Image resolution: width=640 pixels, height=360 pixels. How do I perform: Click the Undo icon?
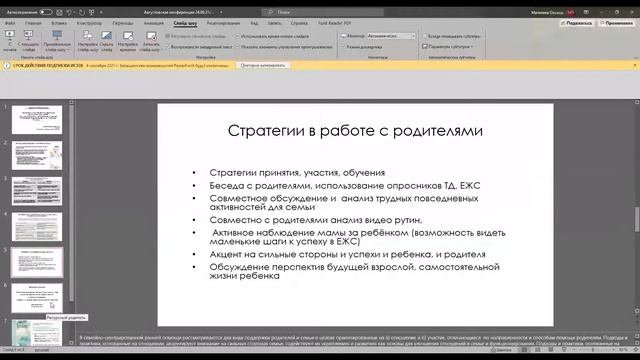tap(69, 12)
